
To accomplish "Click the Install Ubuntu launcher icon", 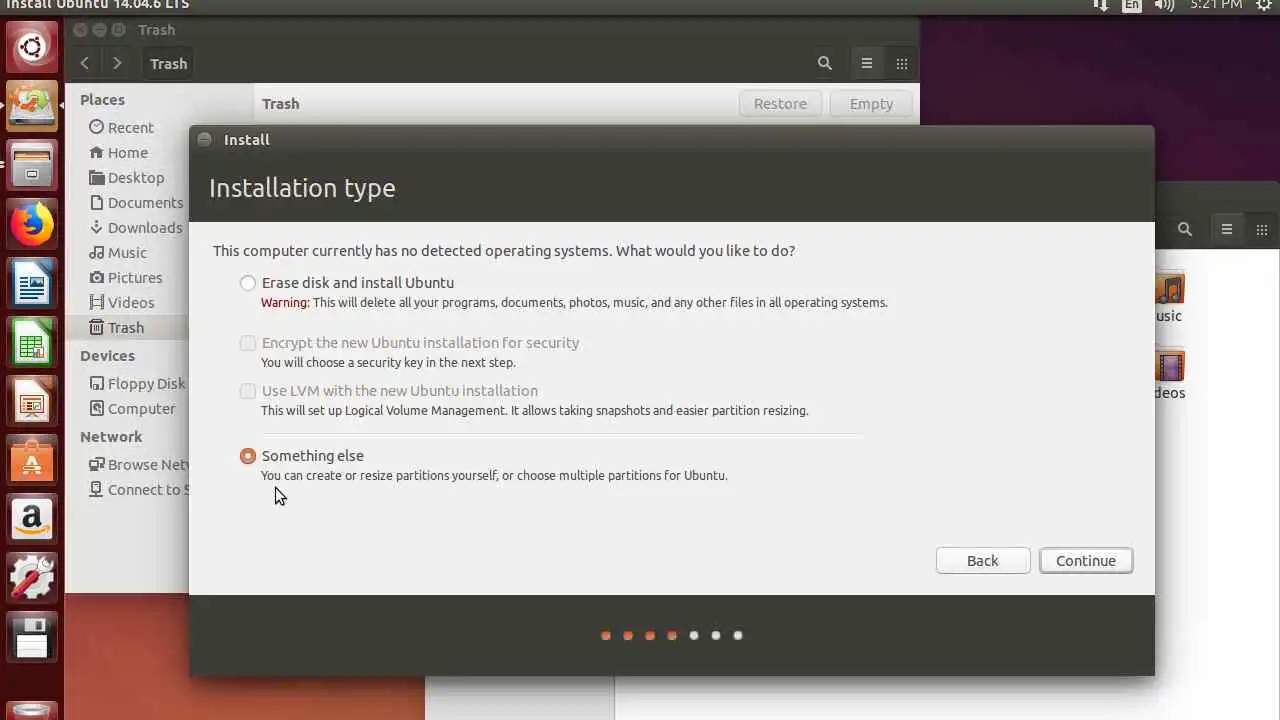I will pos(32,105).
